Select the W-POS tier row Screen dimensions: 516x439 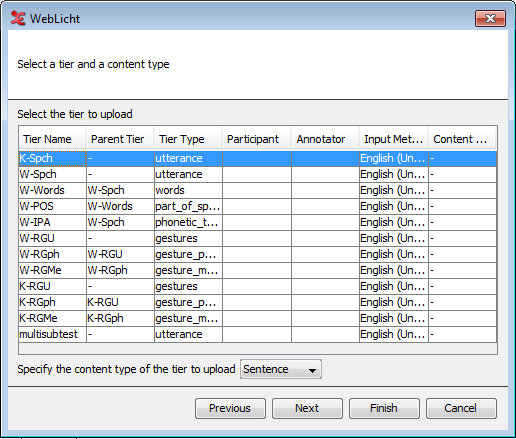pyautogui.click(x=258, y=206)
